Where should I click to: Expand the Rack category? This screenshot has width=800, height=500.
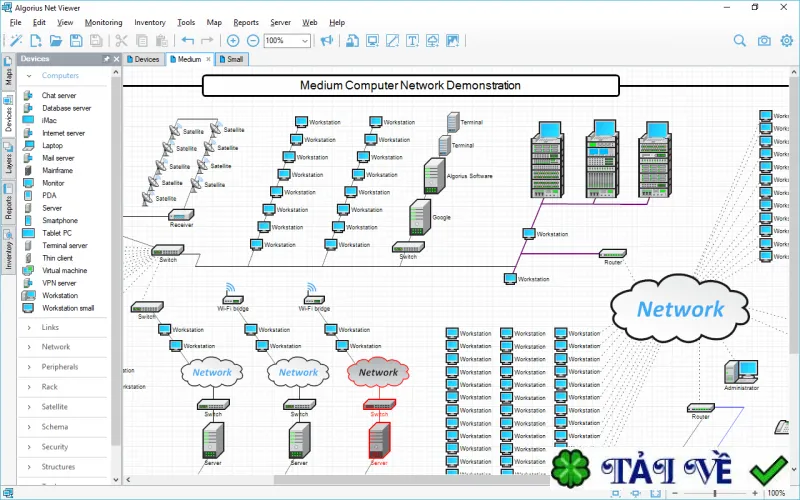[29, 387]
